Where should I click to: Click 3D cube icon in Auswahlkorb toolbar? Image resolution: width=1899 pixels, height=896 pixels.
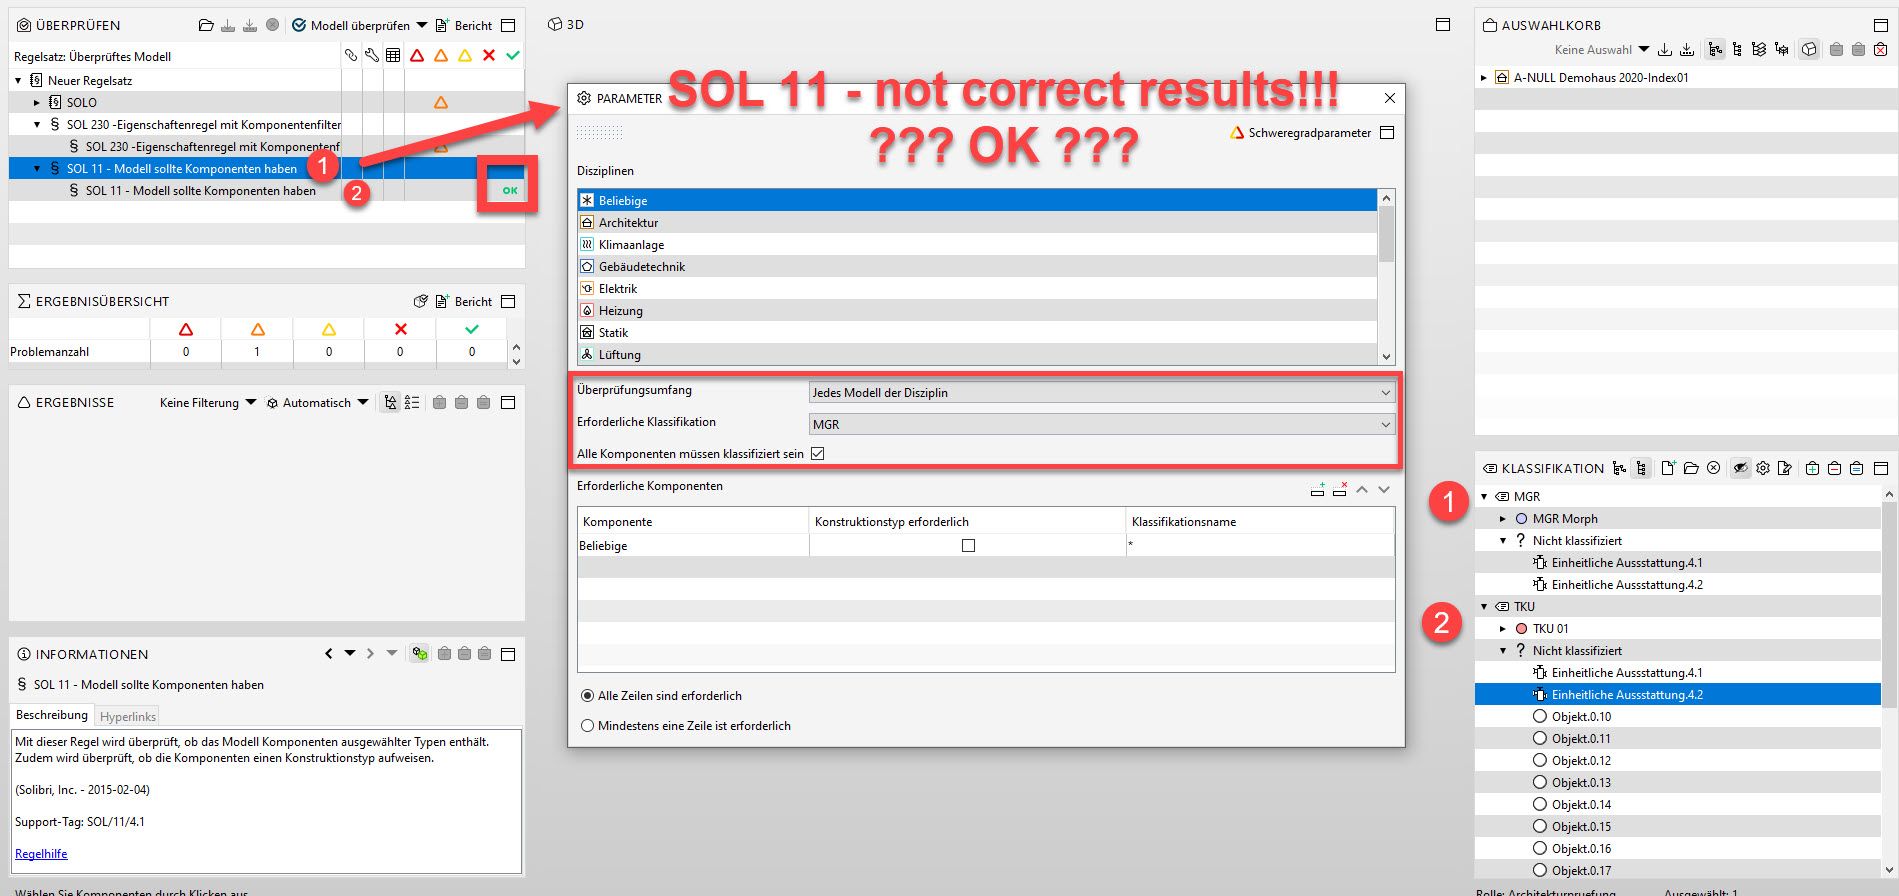(x=1809, y=49)
